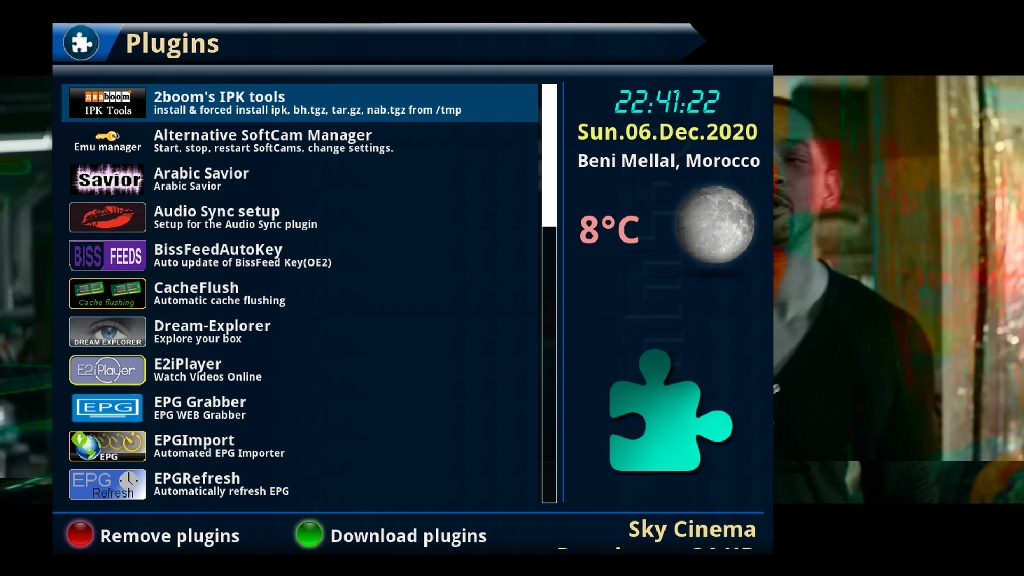Click the lower scrollbar track
1024x576 pixels.
click(549, 364)
